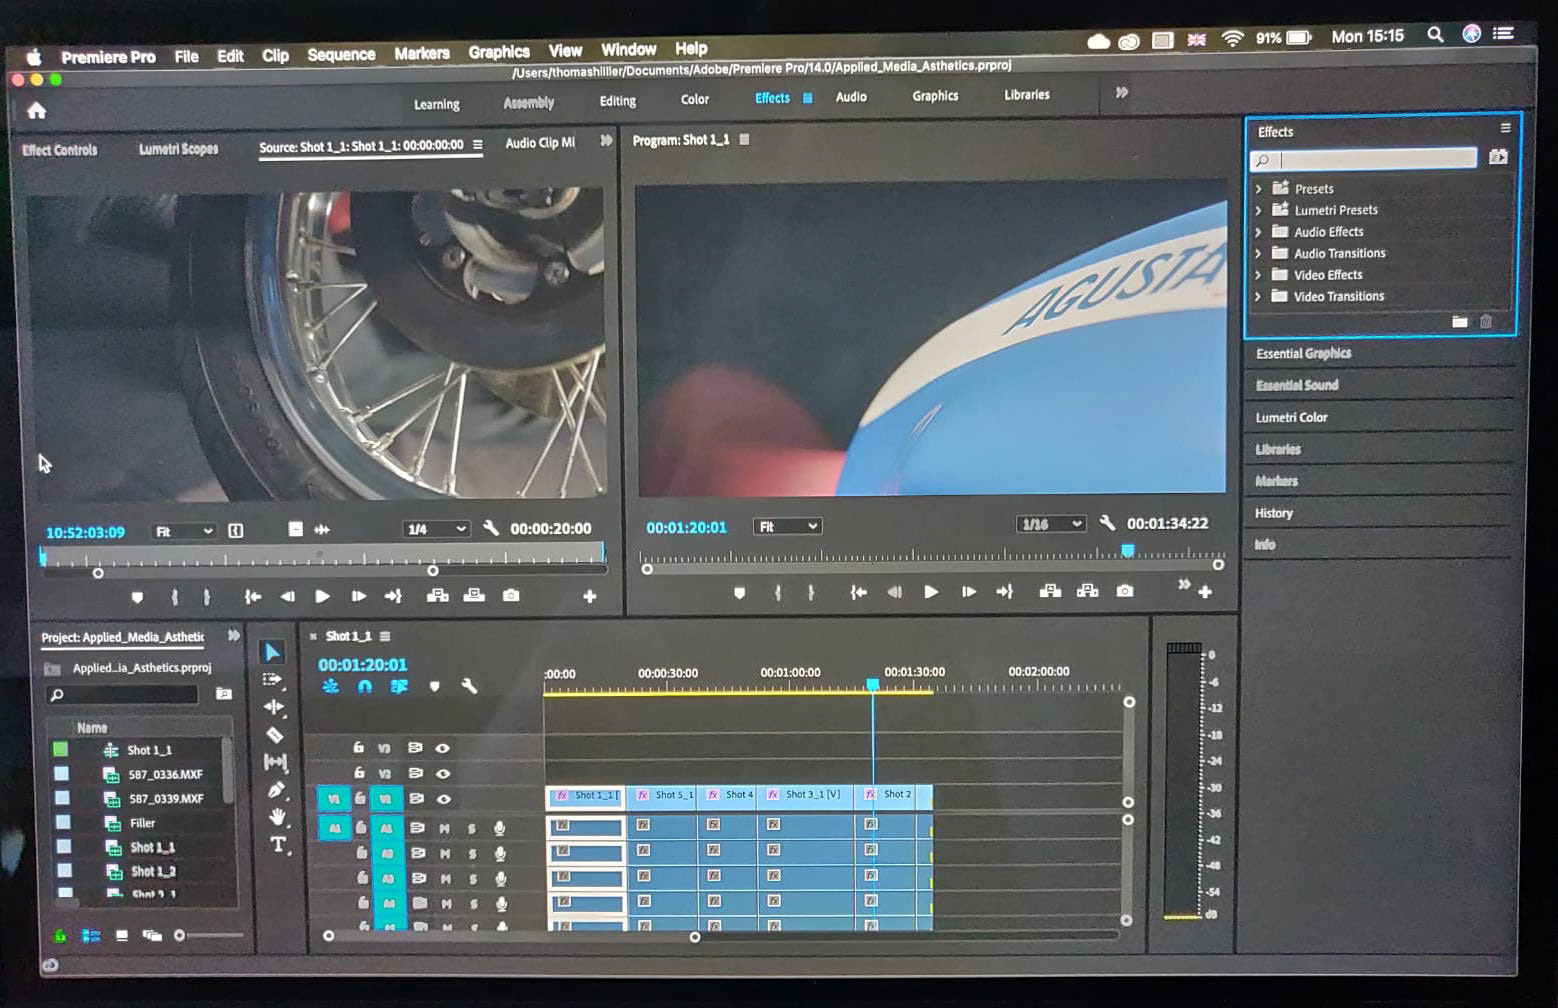The width and height of the screenshot is (1558, 1008).
Task: Step forward one frame in Program Monitor
Action: click(x=968, y=592)
